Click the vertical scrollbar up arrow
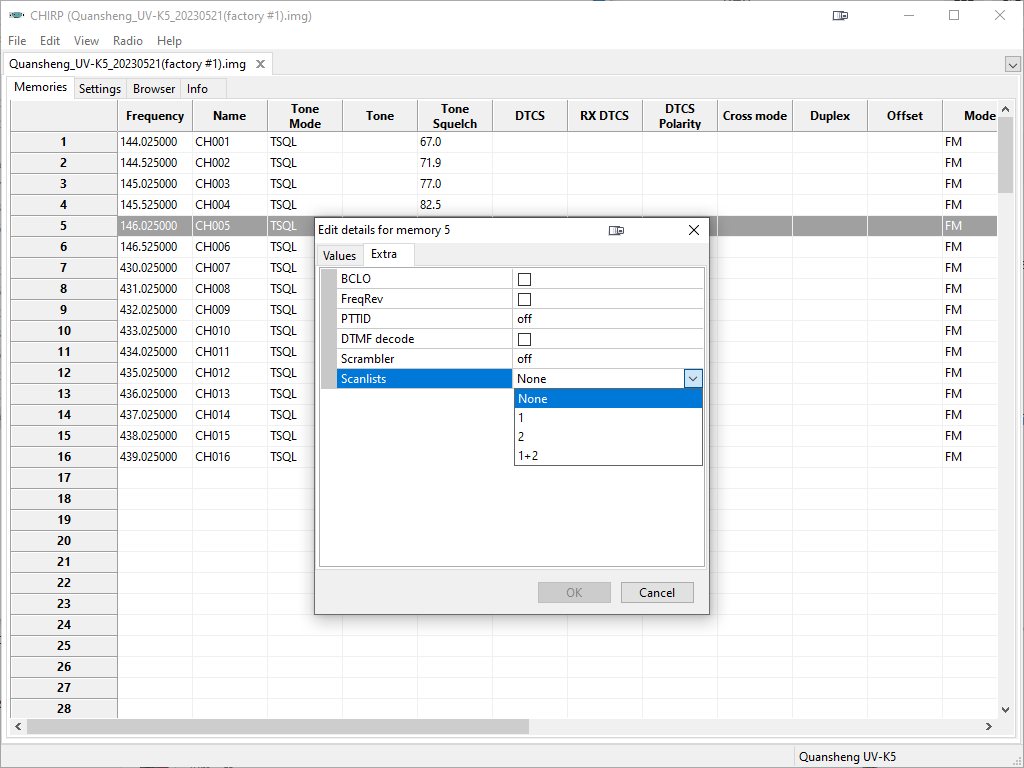Image resolution: width=1024 pixels, height=768 pixels. pos(1006,109)
